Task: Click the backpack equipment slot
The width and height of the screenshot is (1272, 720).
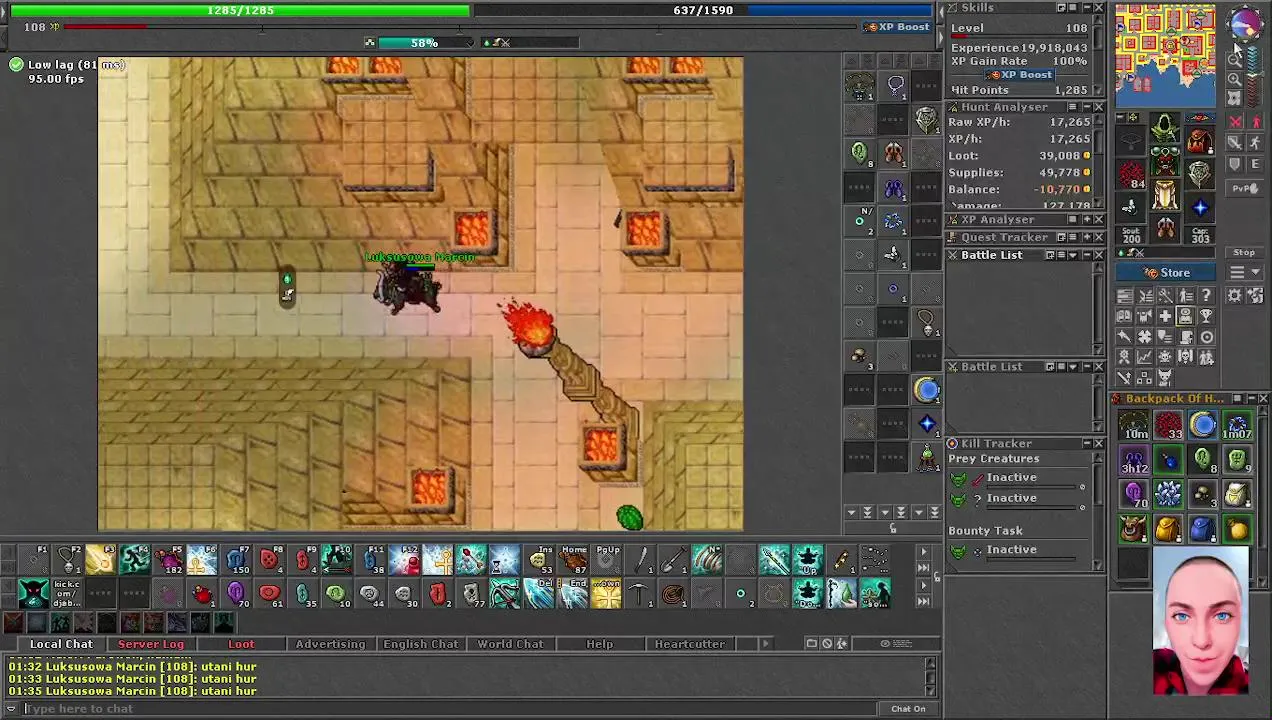Action: (1200, 141)
